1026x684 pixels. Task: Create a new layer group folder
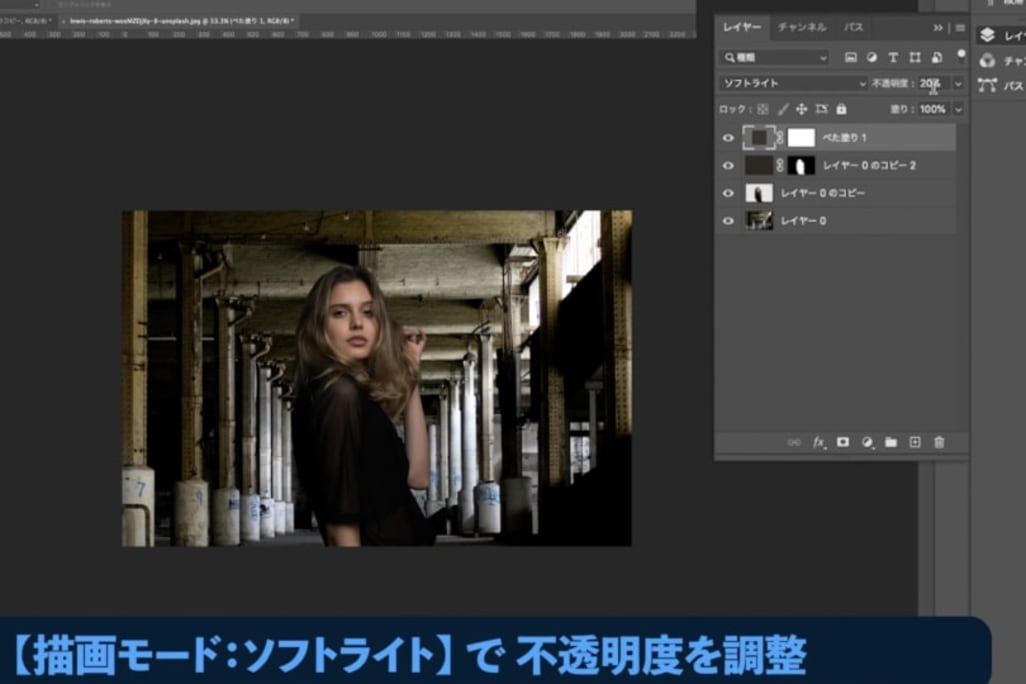(890, 442)
